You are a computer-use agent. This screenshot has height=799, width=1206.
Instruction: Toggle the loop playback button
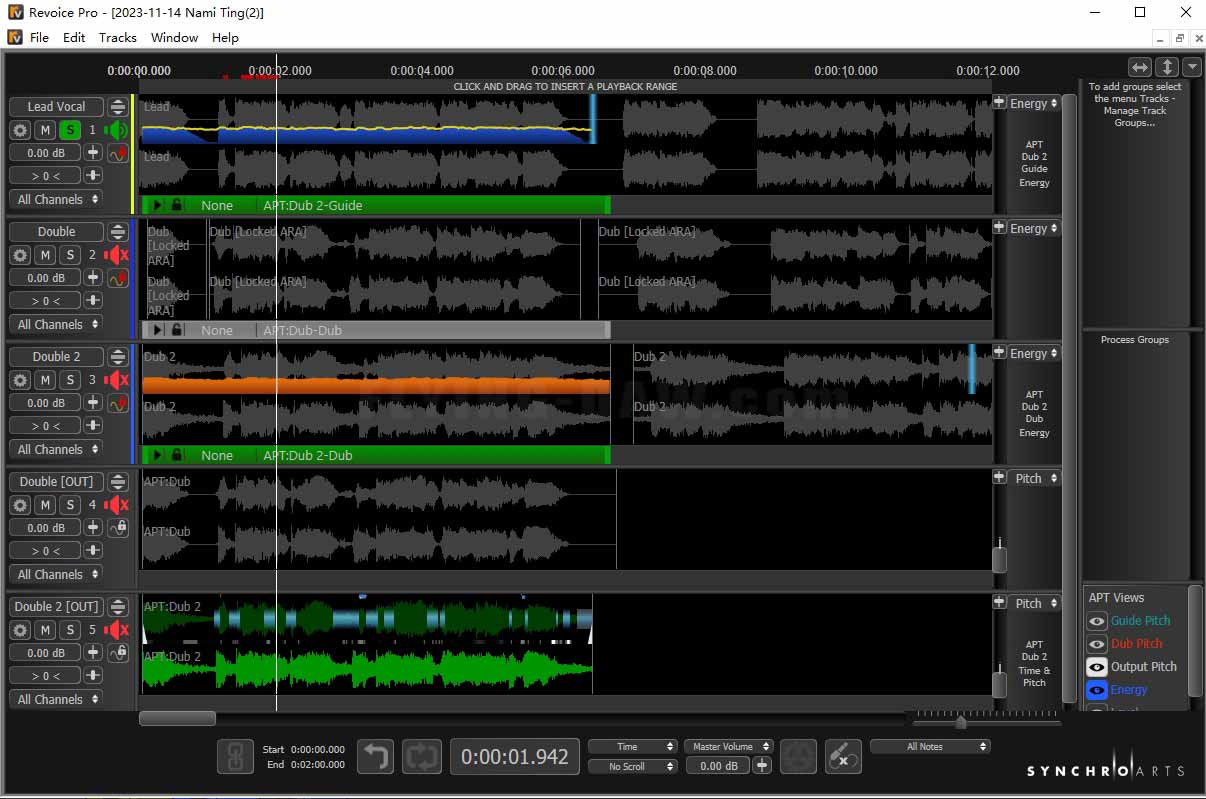point(421,757)
